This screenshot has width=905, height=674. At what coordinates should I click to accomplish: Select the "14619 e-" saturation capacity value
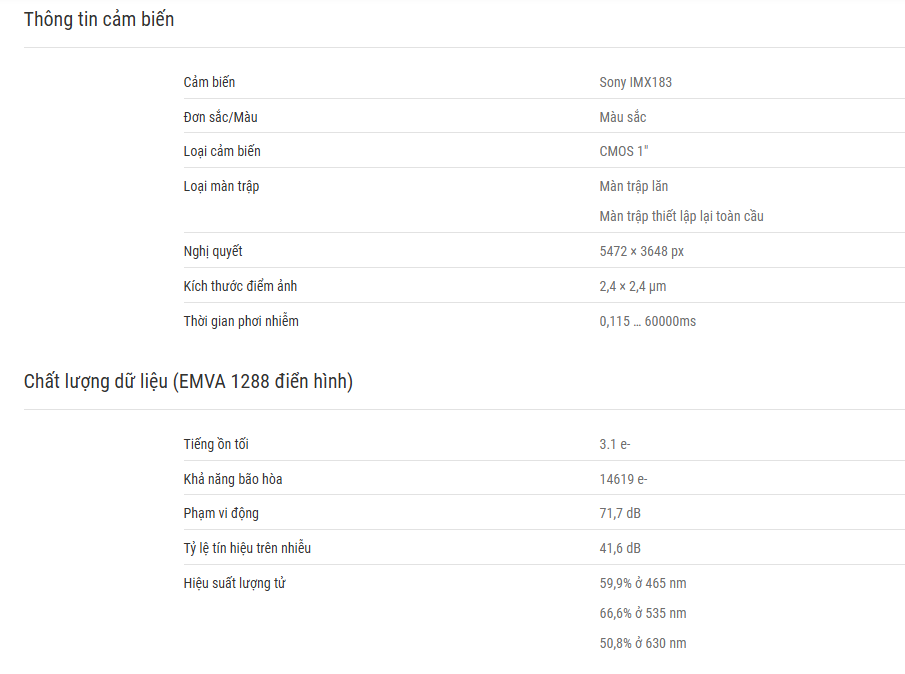coord(623,479)
